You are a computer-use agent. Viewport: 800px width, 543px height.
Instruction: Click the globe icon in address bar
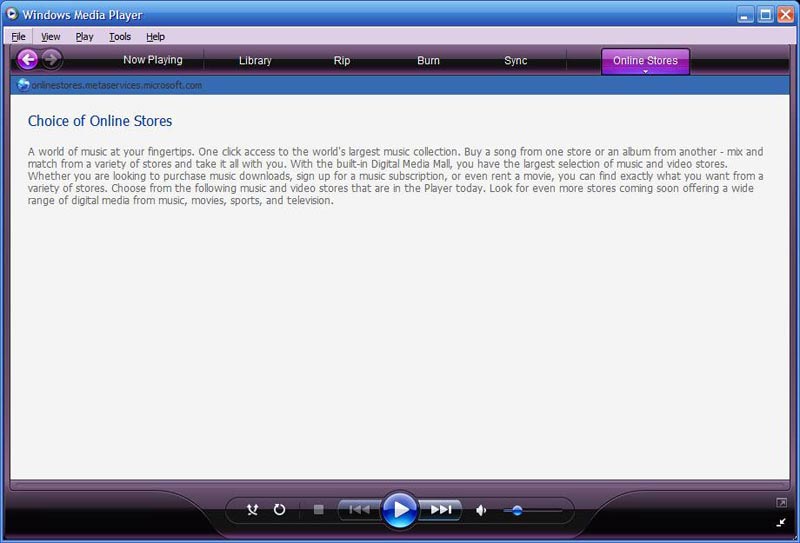click(23, 85)
